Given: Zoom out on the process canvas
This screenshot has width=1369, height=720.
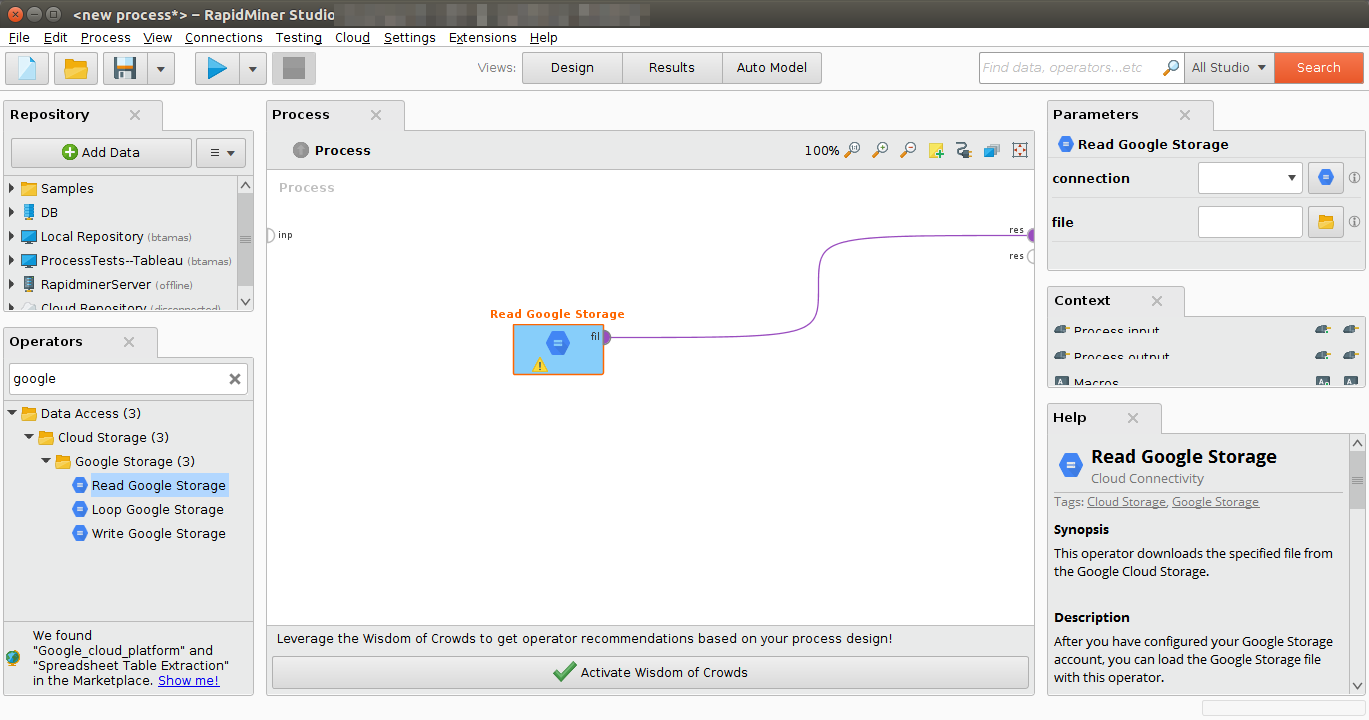Looking at the screenshot, I should pyautogui.click(x=908, y=150).
